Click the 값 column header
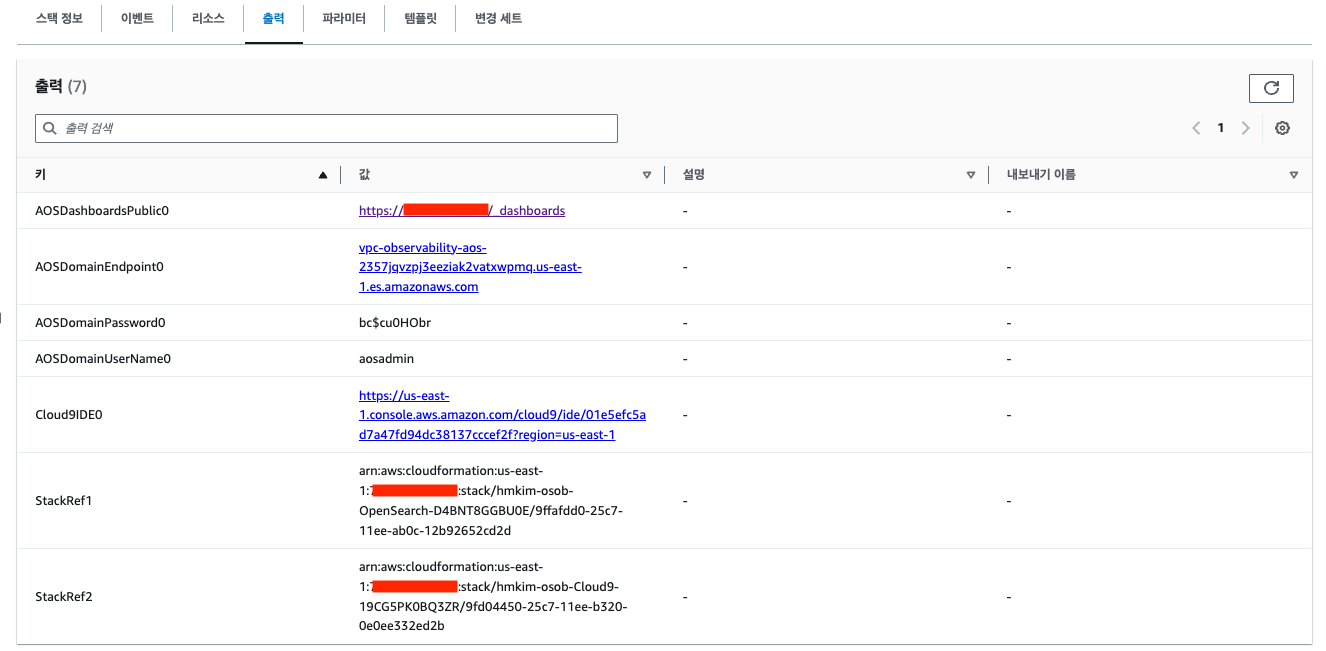Screen dimensions: 1326x651 tap(364, 174)
